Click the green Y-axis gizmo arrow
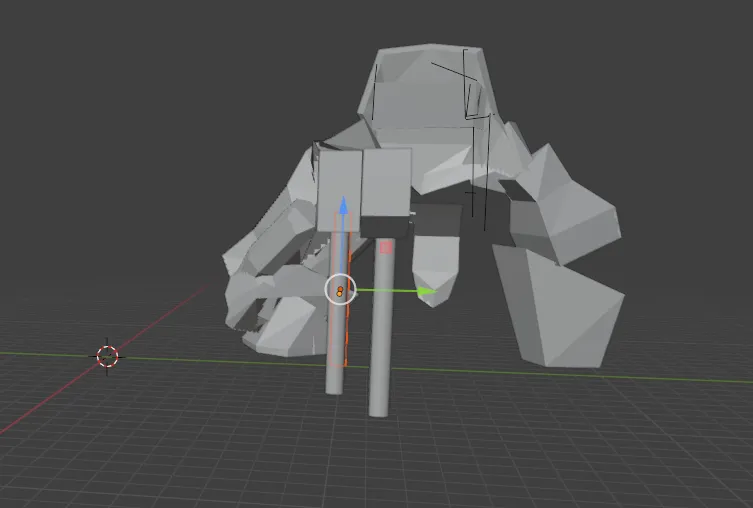This screenshot has width=753, height=508. 427,291
